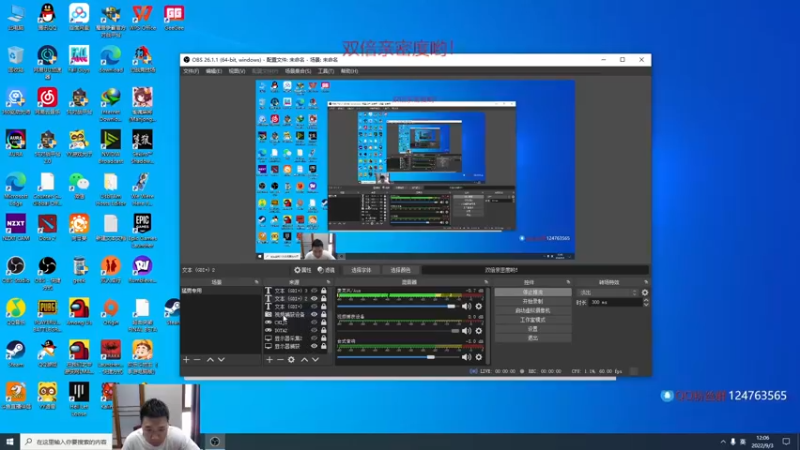Open the 文件(F) menu
The width and height of the screenshot is (800, 450).
[191, 71]
